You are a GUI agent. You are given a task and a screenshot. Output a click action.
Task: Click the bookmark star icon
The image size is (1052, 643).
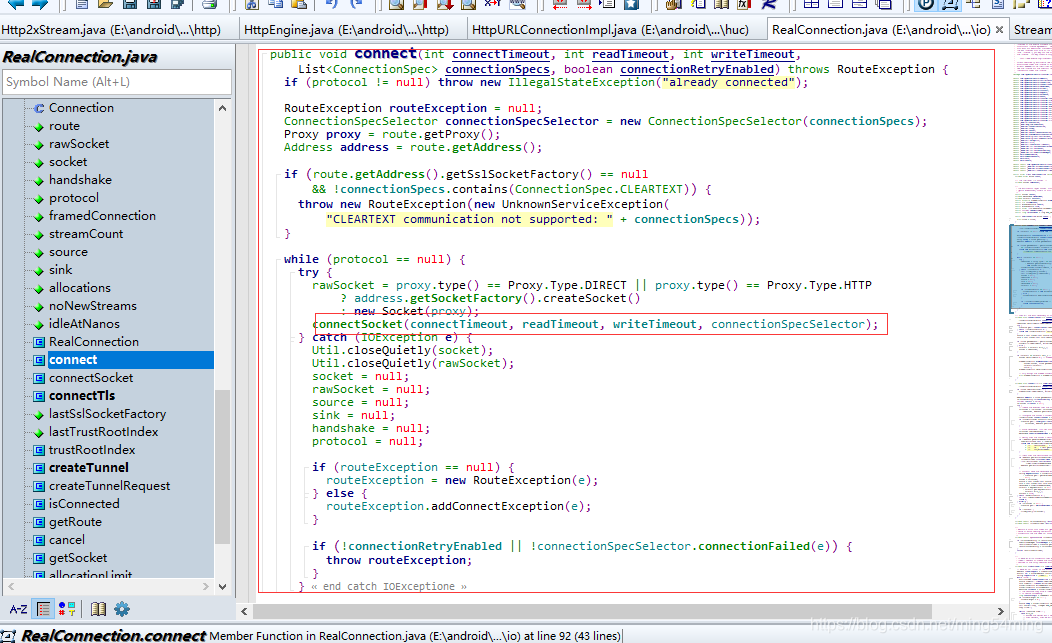coord(631,4)
